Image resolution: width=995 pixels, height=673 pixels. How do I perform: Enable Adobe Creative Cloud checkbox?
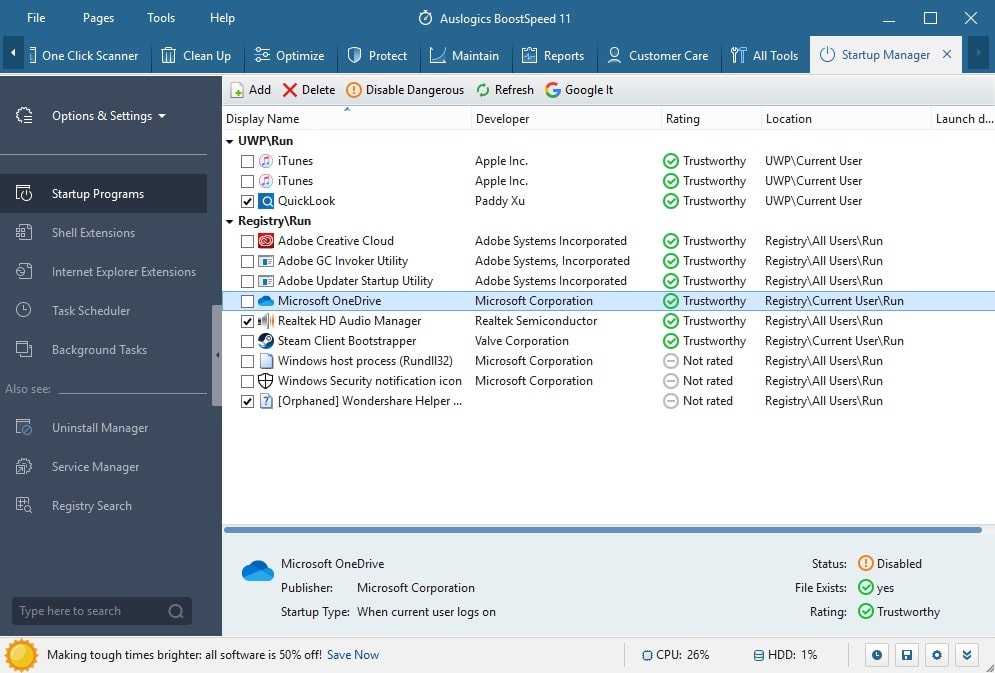[247, 241]
